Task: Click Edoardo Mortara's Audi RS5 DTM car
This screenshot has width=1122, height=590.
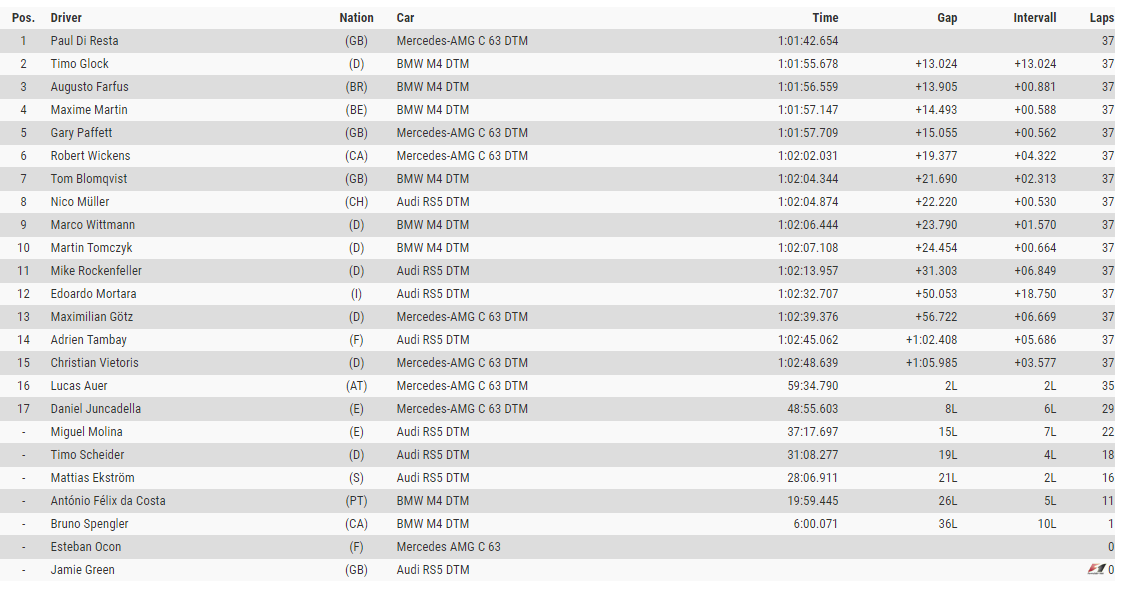Action: [432, 294]
